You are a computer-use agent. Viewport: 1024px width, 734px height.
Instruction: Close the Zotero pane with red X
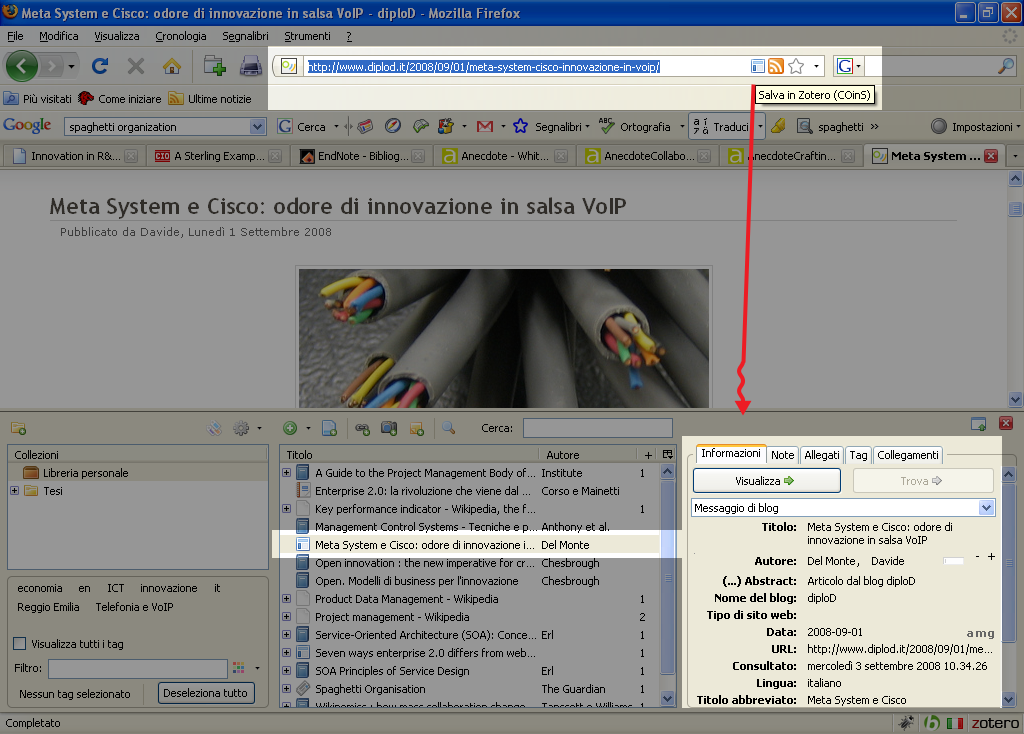[x=1006, y=423]
